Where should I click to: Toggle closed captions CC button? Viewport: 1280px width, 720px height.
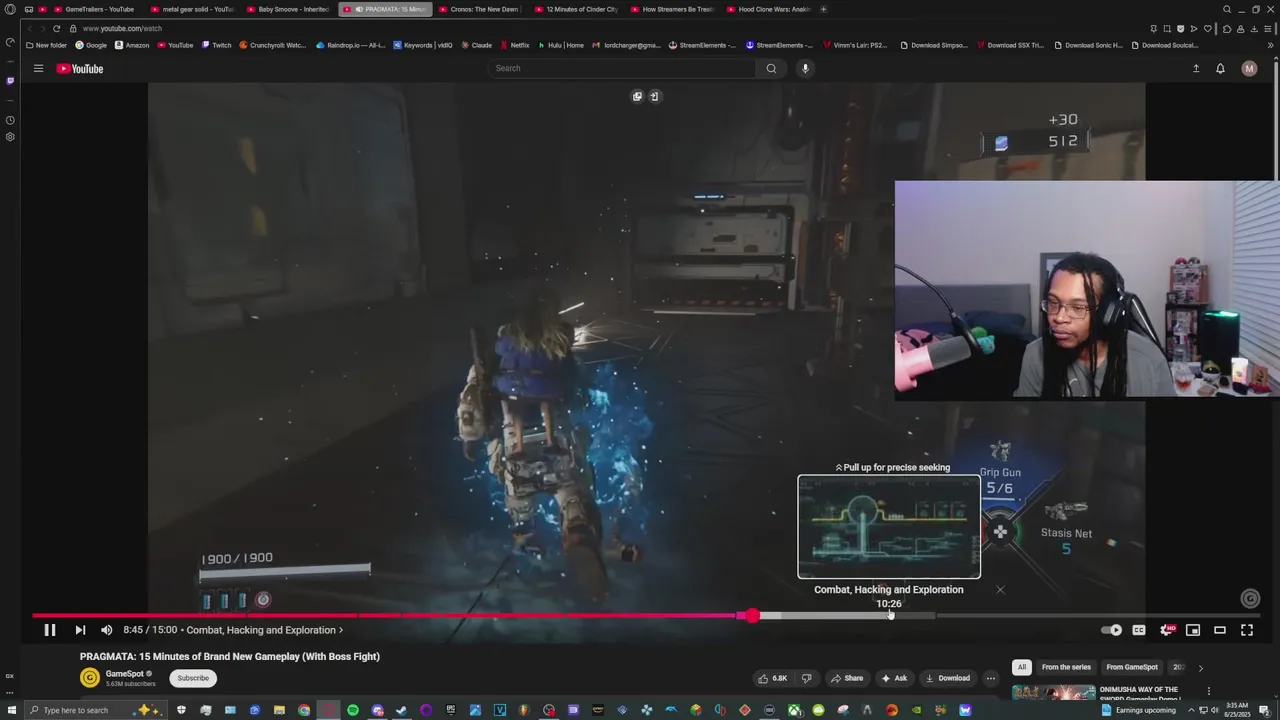[1139, 630]
